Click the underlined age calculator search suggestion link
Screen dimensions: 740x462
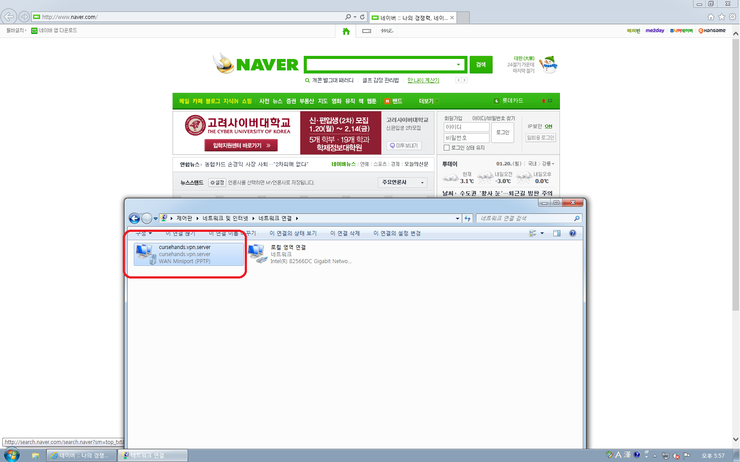[x=423, y=80]
